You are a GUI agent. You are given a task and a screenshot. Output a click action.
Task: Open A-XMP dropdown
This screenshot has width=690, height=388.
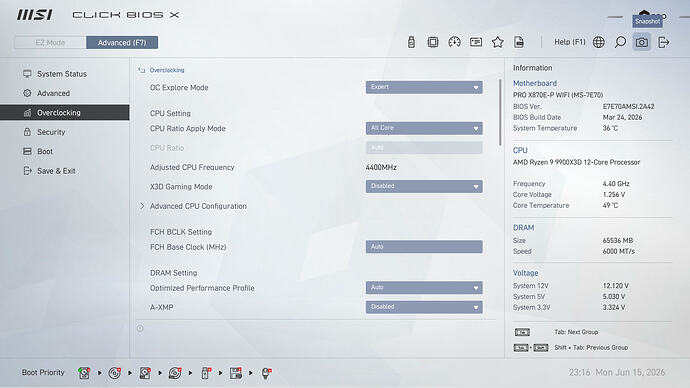(x=424, y=307)
